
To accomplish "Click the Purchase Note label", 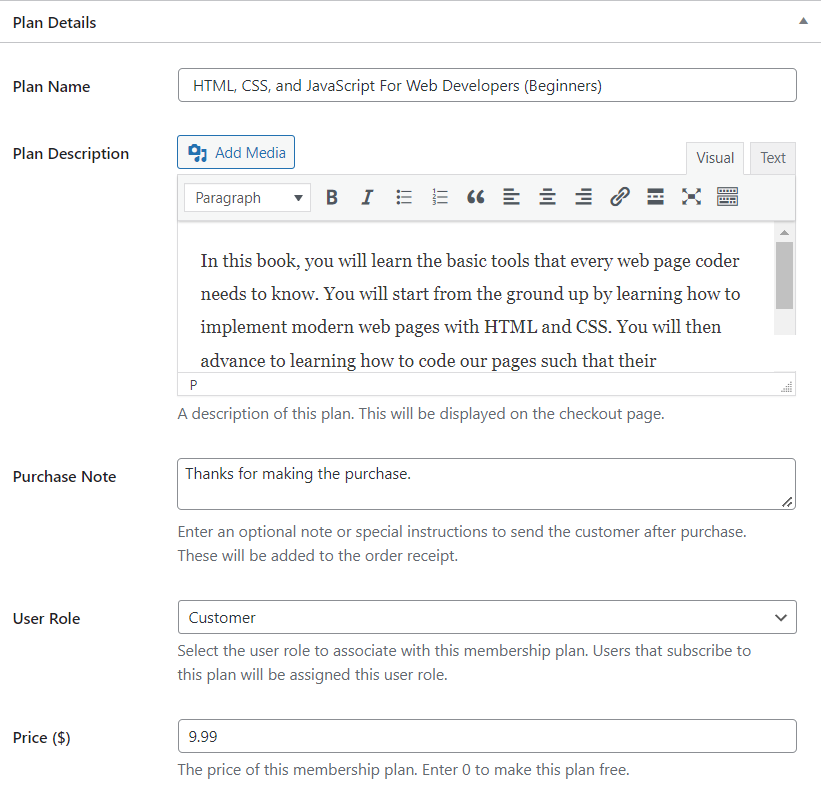I will pyautogui.click(x=64, y=477).
